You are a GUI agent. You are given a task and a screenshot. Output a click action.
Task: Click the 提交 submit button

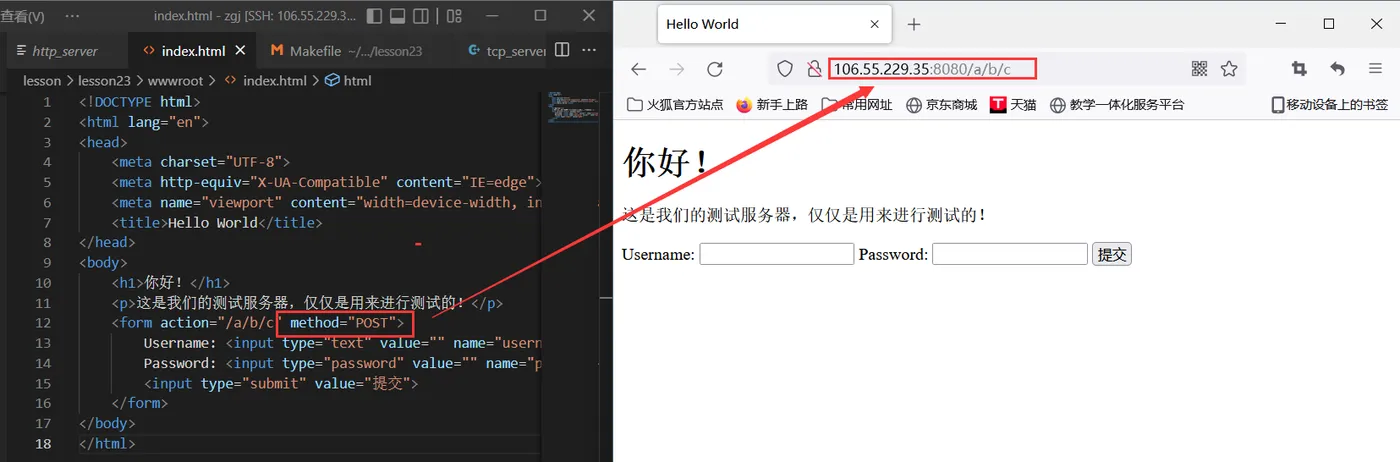[x=1112, y=254]
